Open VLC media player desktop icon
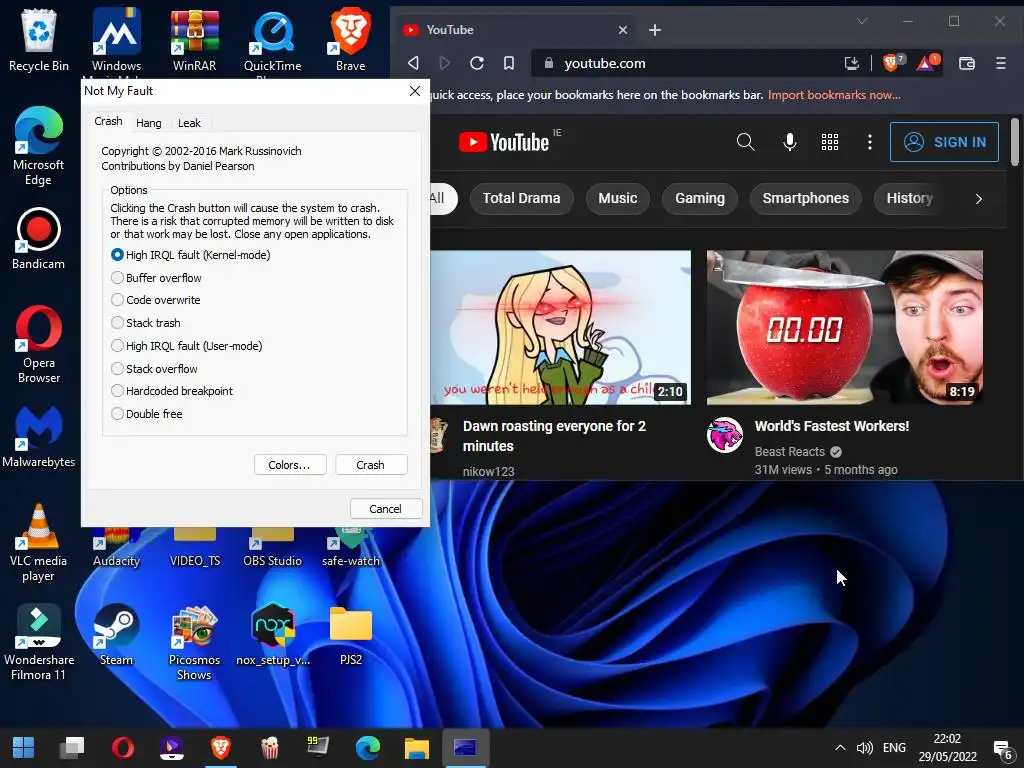The height and width of the screenshot is (768, 1024). click(x=39, y=542)
